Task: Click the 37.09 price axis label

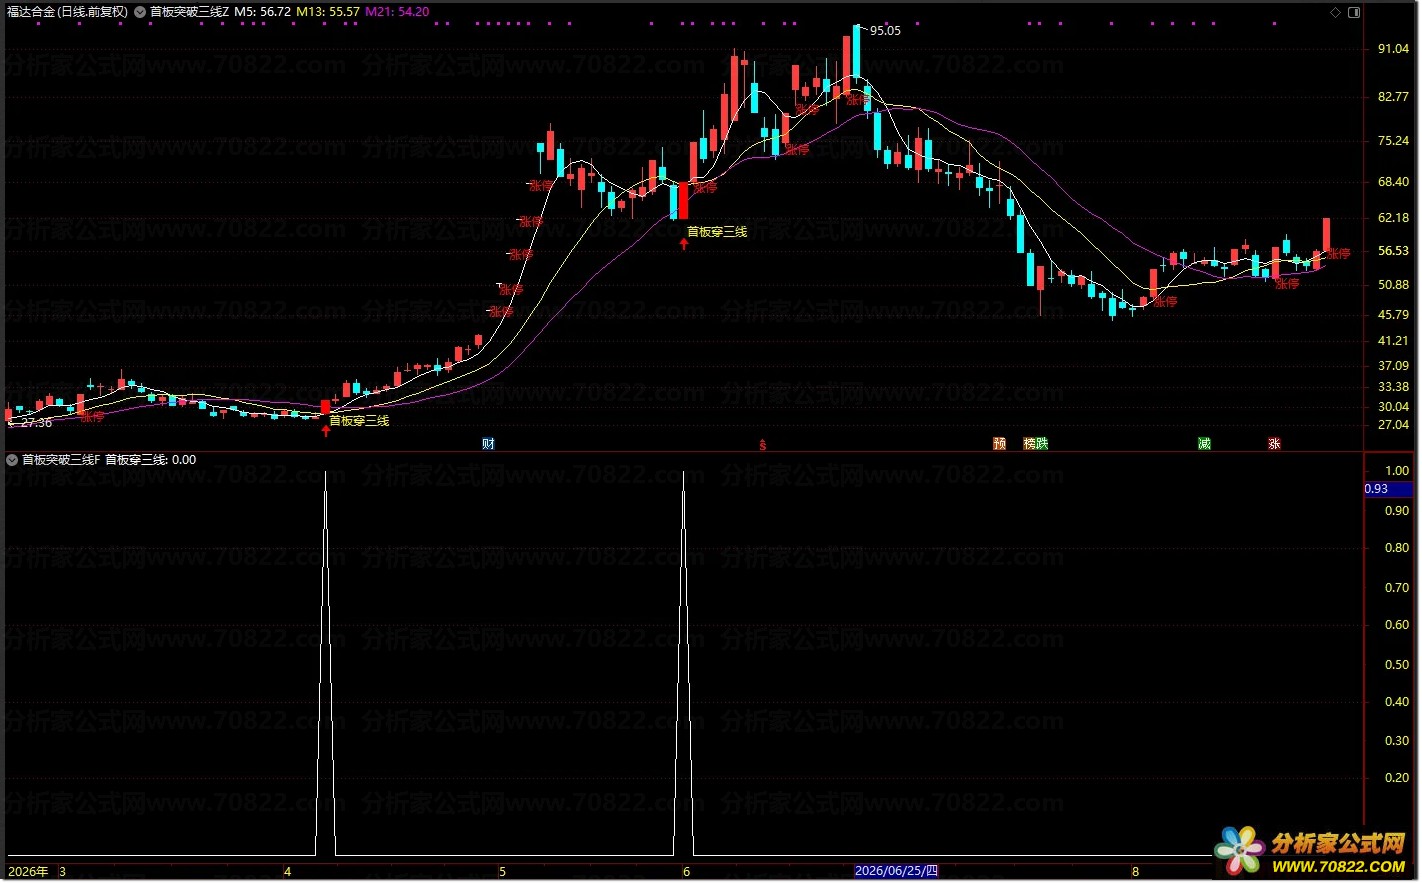Action: (x=1393, y=366)
